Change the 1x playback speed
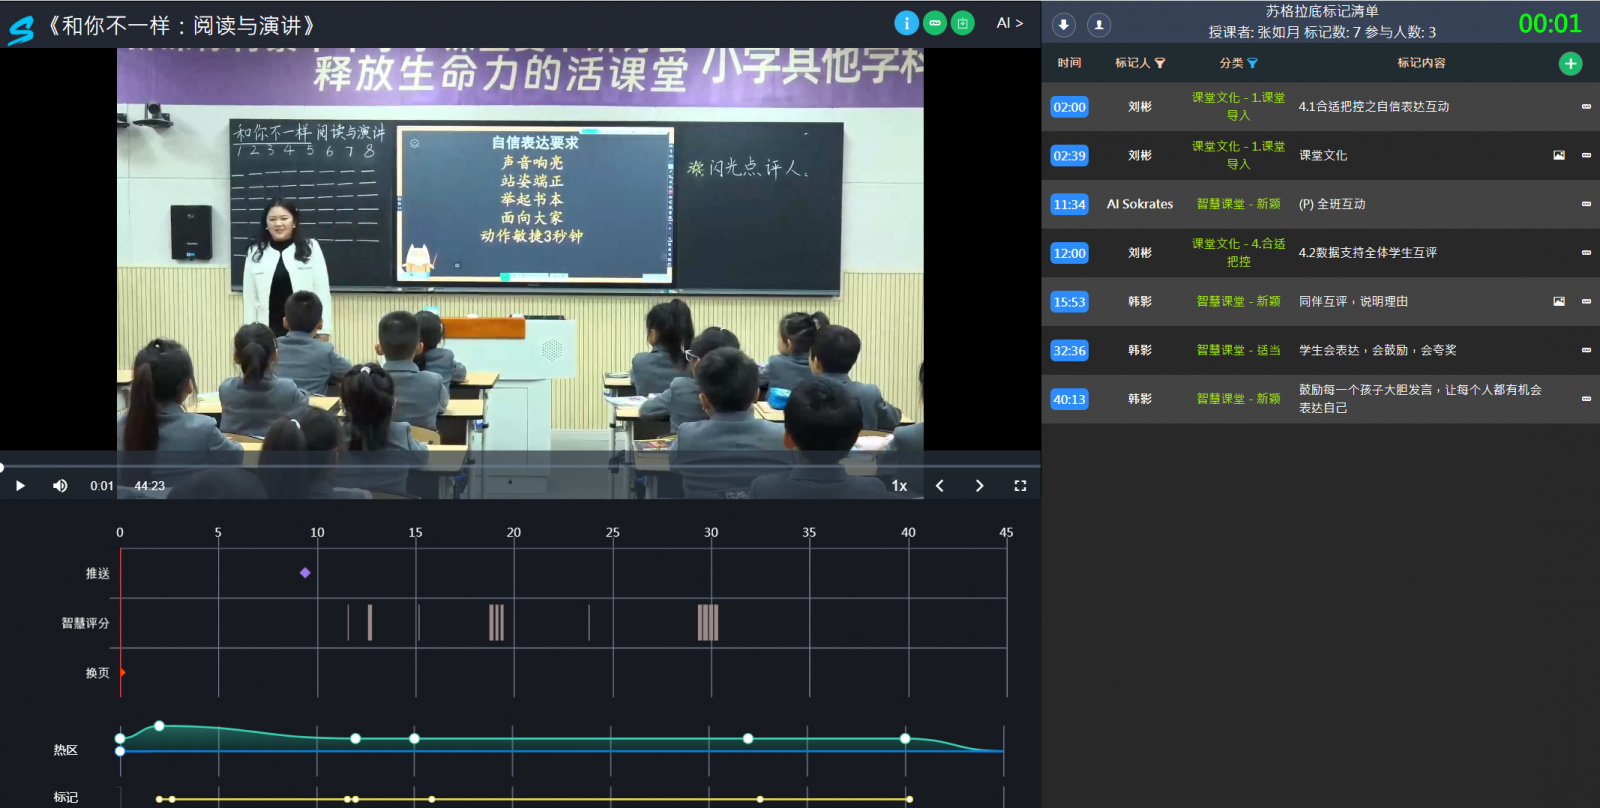Screen dimensions: 1600x808 tap(899, 486)
